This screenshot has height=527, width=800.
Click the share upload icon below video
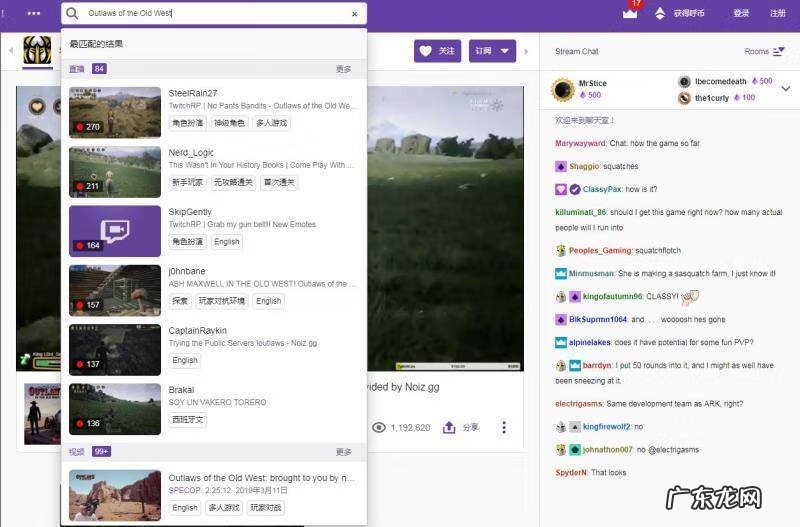[449, 427]
